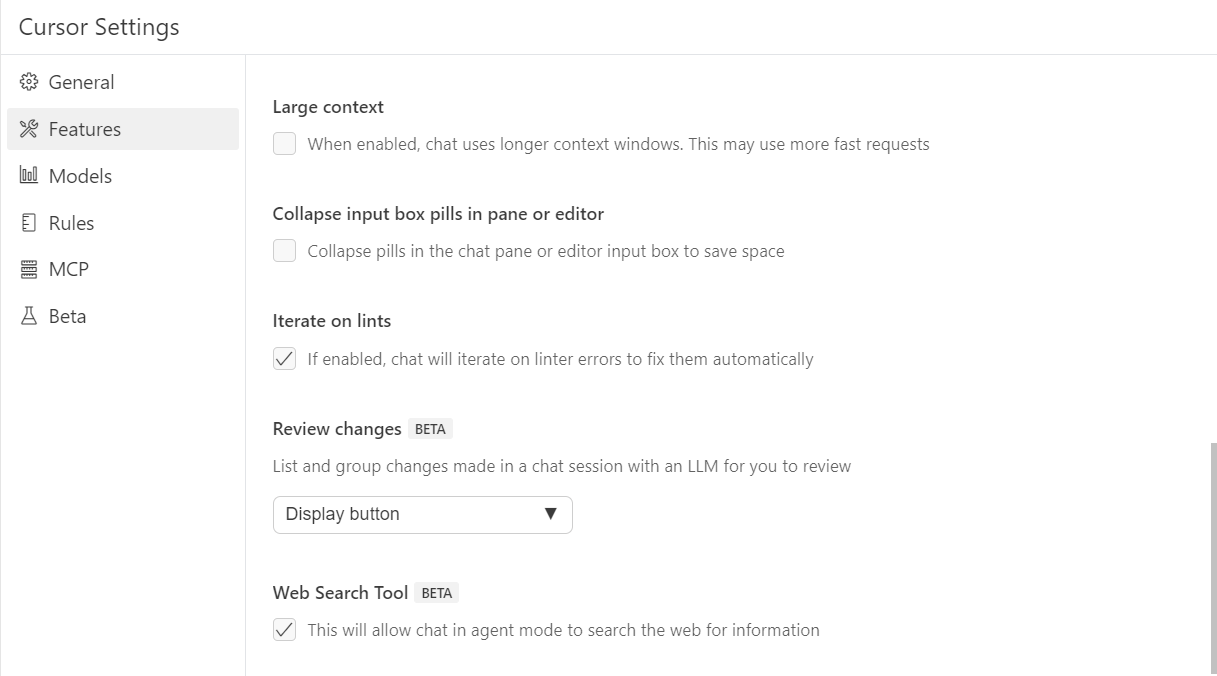1217x676 pixels.
Task: Disable the Iterate on lints checkbox
Action: [x=285, y=359]
